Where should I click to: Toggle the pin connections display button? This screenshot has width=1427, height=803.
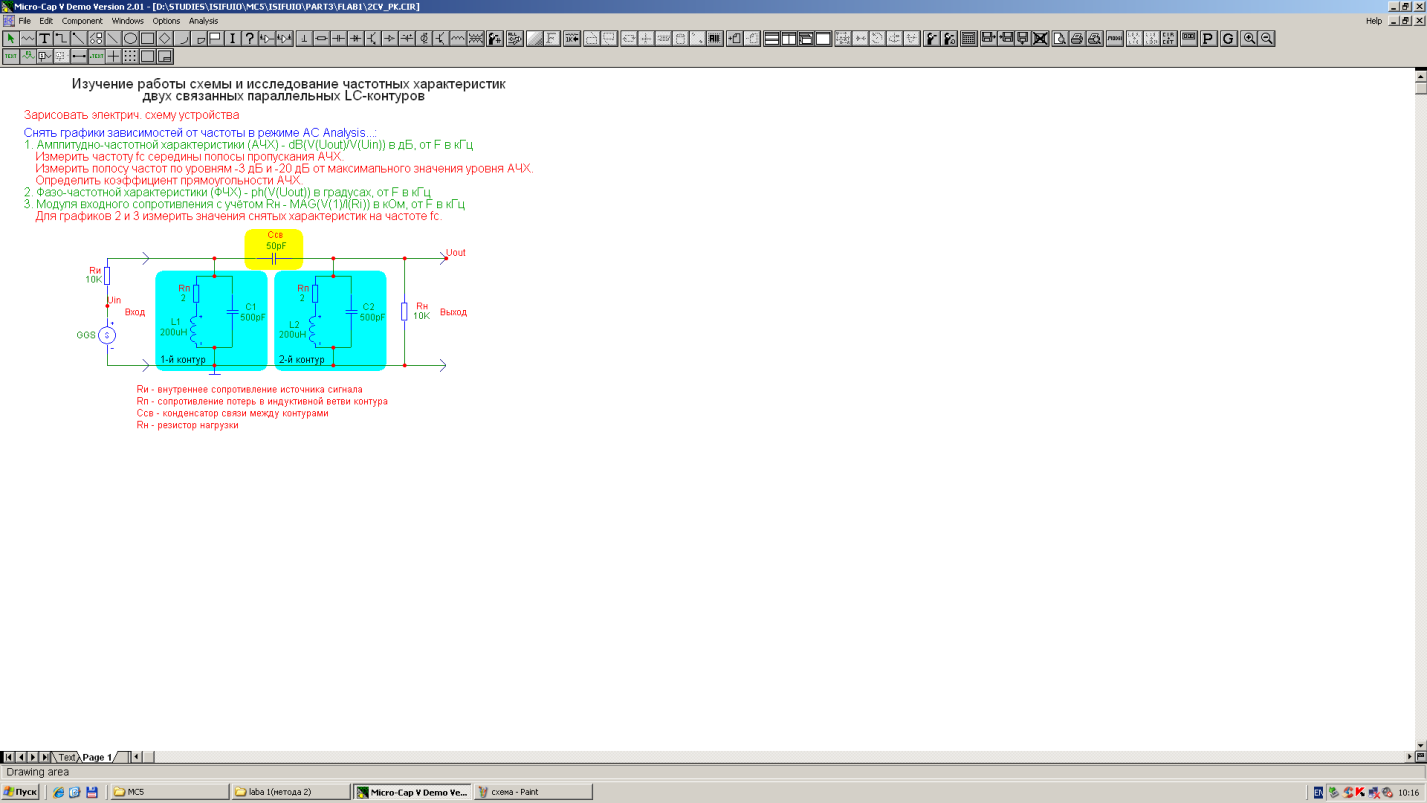[x=79, y=56]
